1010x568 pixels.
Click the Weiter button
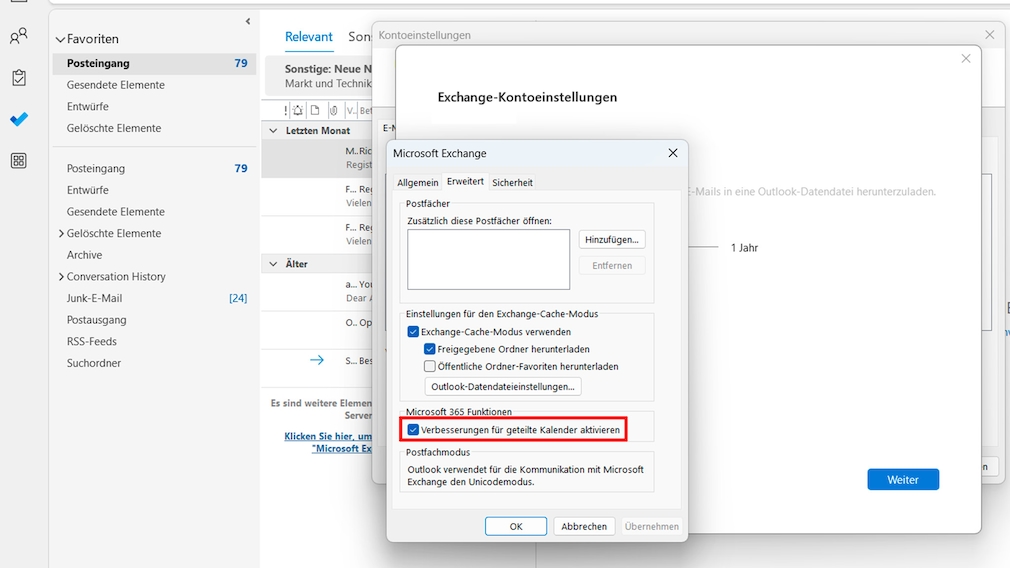[902, 480]
